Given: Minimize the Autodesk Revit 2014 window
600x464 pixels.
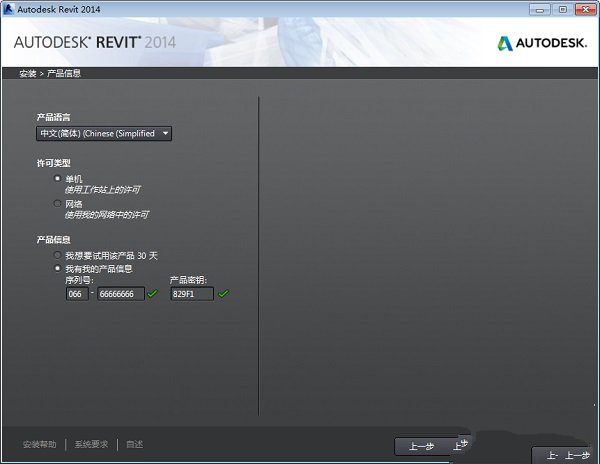Looking at the screenshot, I should click(x=540, y=10).
